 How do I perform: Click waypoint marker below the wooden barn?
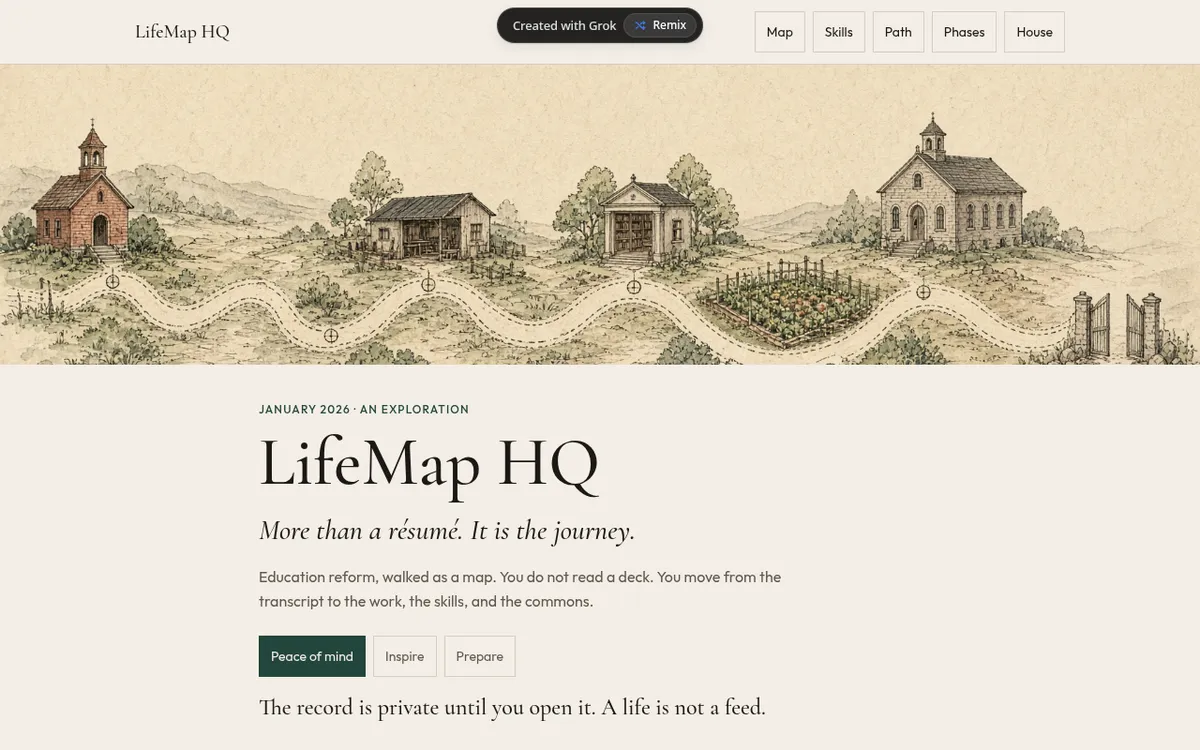tap(428, 285)
